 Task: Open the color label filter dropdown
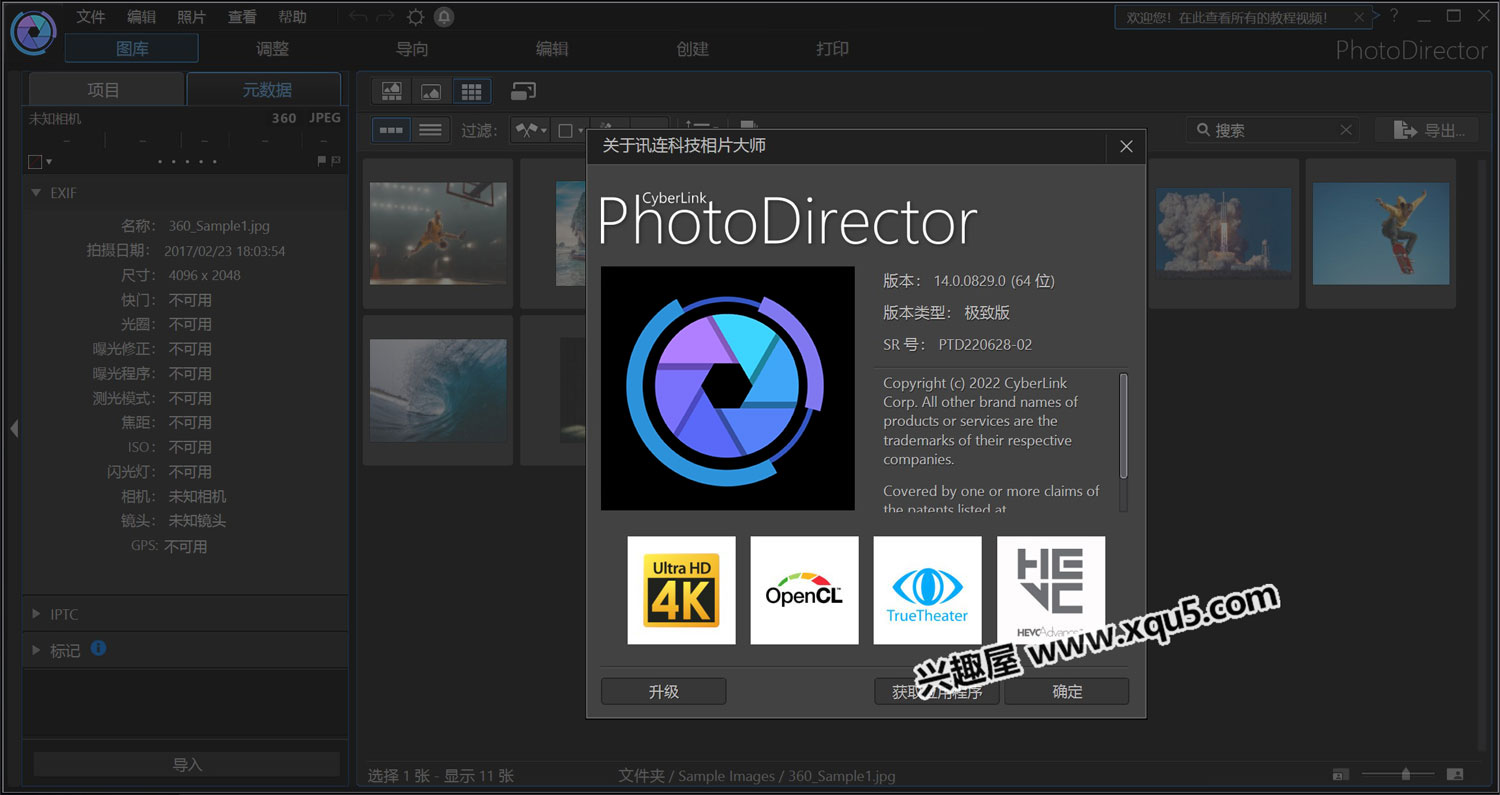pos(570,130)
